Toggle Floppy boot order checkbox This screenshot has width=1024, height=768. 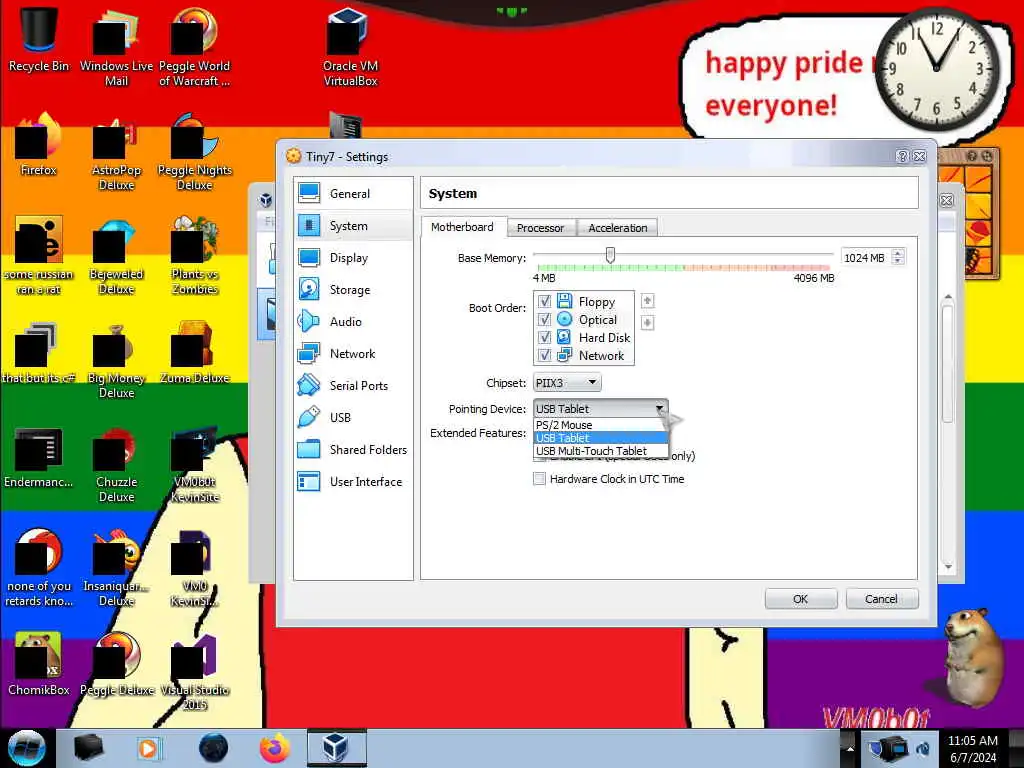click(x=544, y=302)
